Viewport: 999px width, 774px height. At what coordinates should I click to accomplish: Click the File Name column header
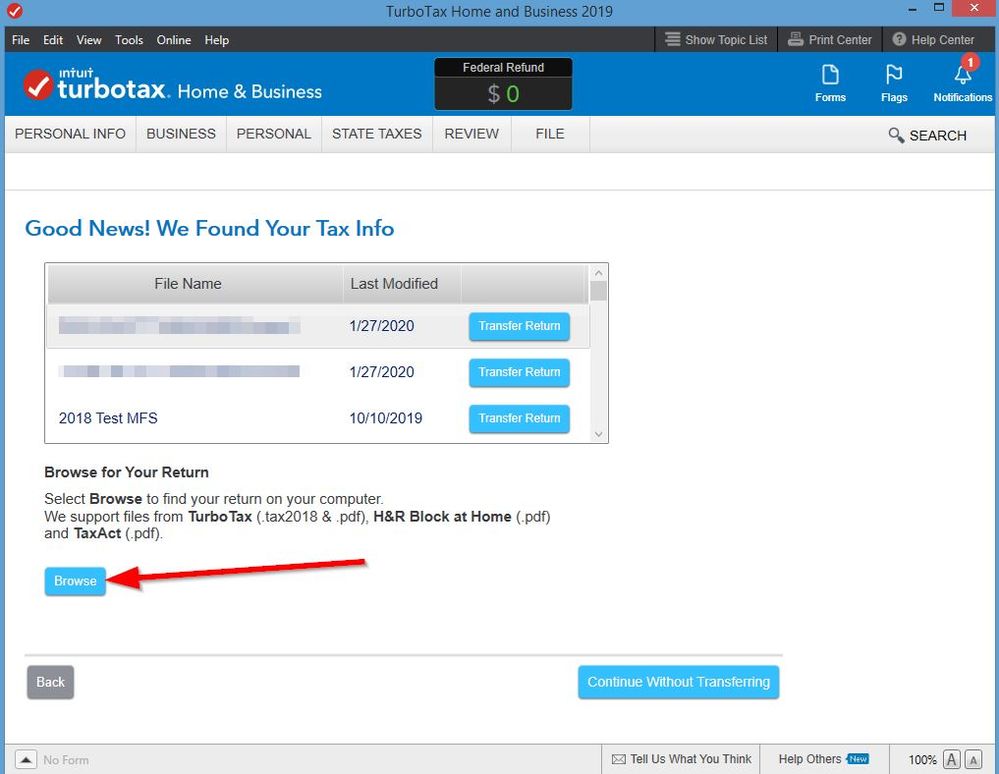(x=195, y=284)
